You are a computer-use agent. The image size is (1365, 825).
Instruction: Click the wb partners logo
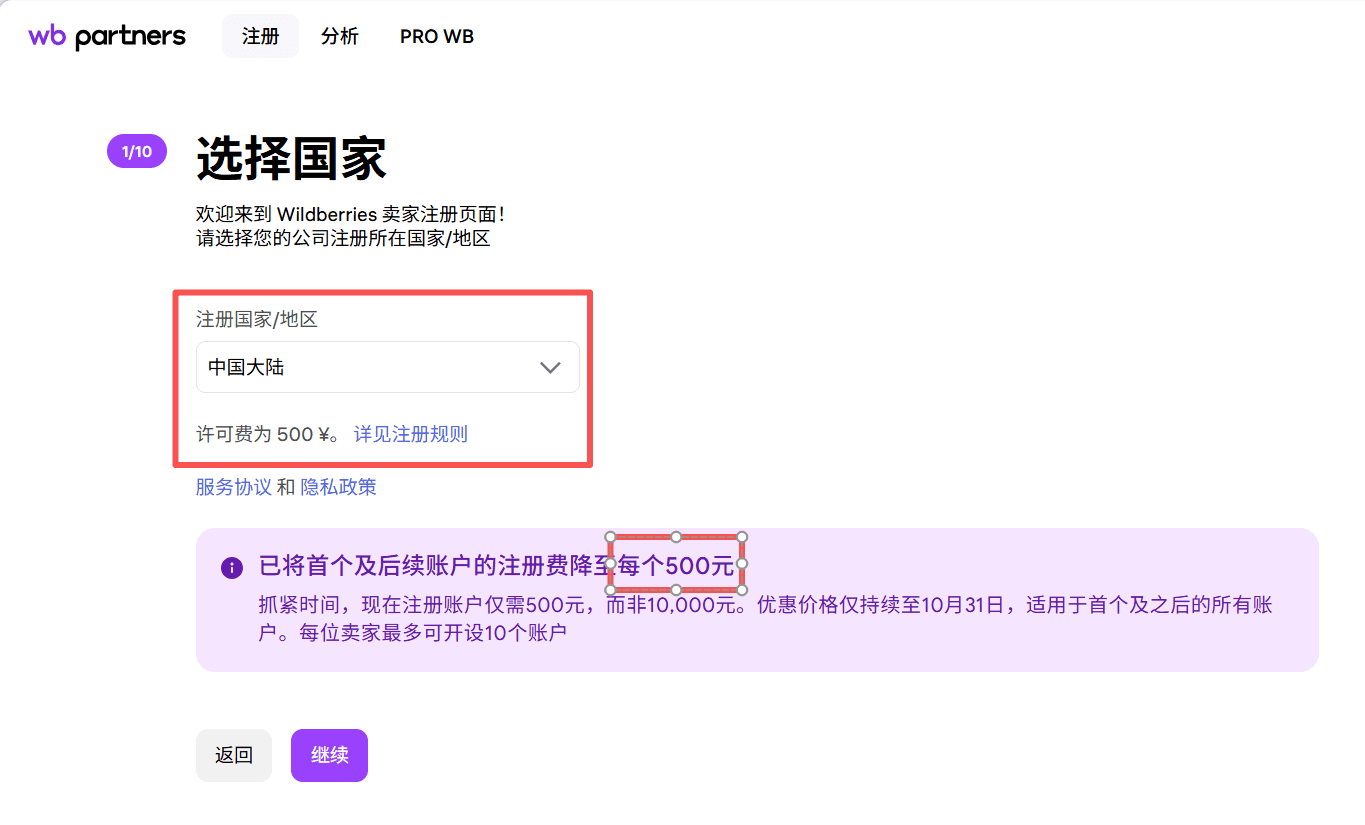107,37
